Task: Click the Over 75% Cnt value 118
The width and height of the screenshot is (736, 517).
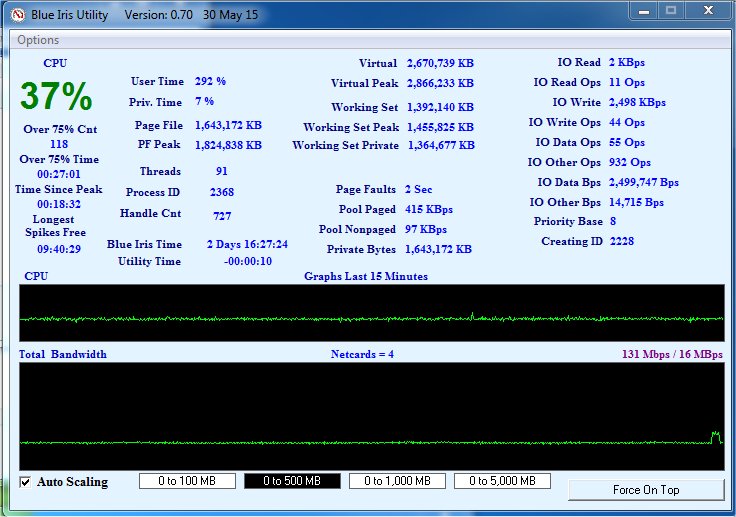Action: [59, 144]
